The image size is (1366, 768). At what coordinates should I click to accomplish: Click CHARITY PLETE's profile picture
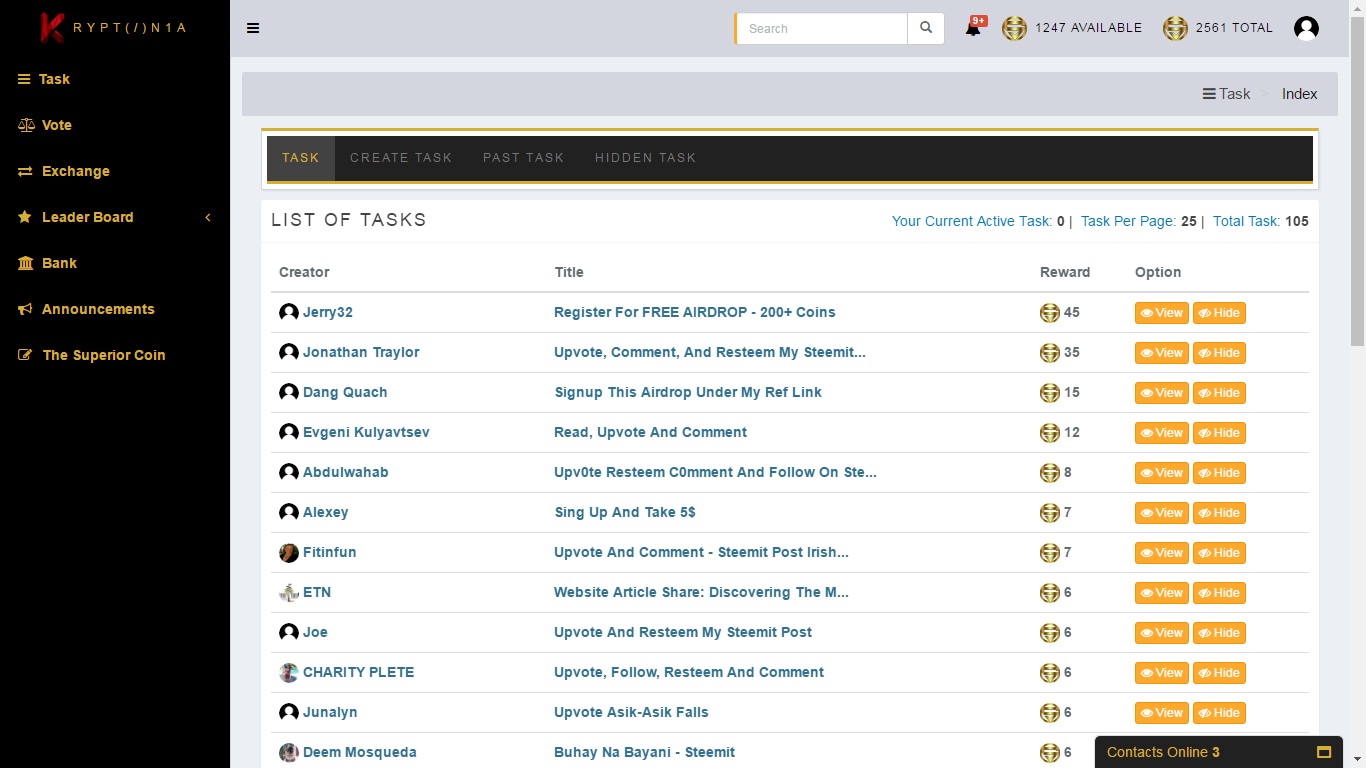tap(289, 673)
